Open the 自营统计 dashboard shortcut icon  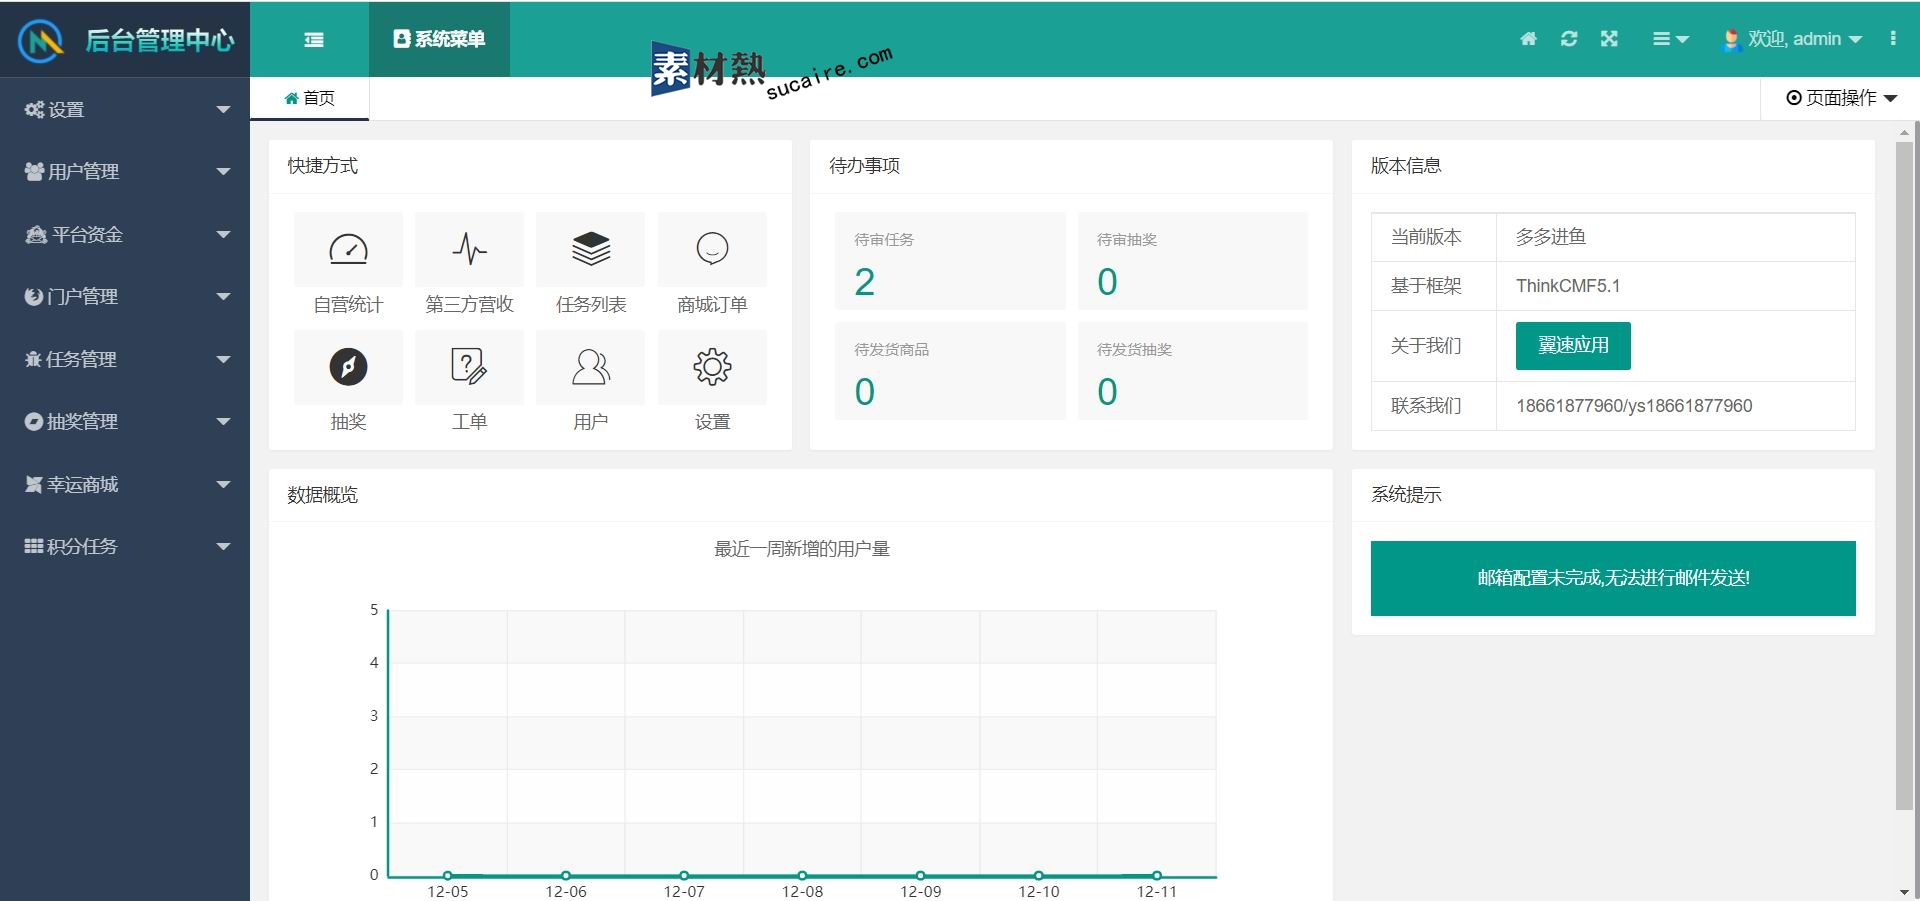pyautogui.click(x=348, y=249)
